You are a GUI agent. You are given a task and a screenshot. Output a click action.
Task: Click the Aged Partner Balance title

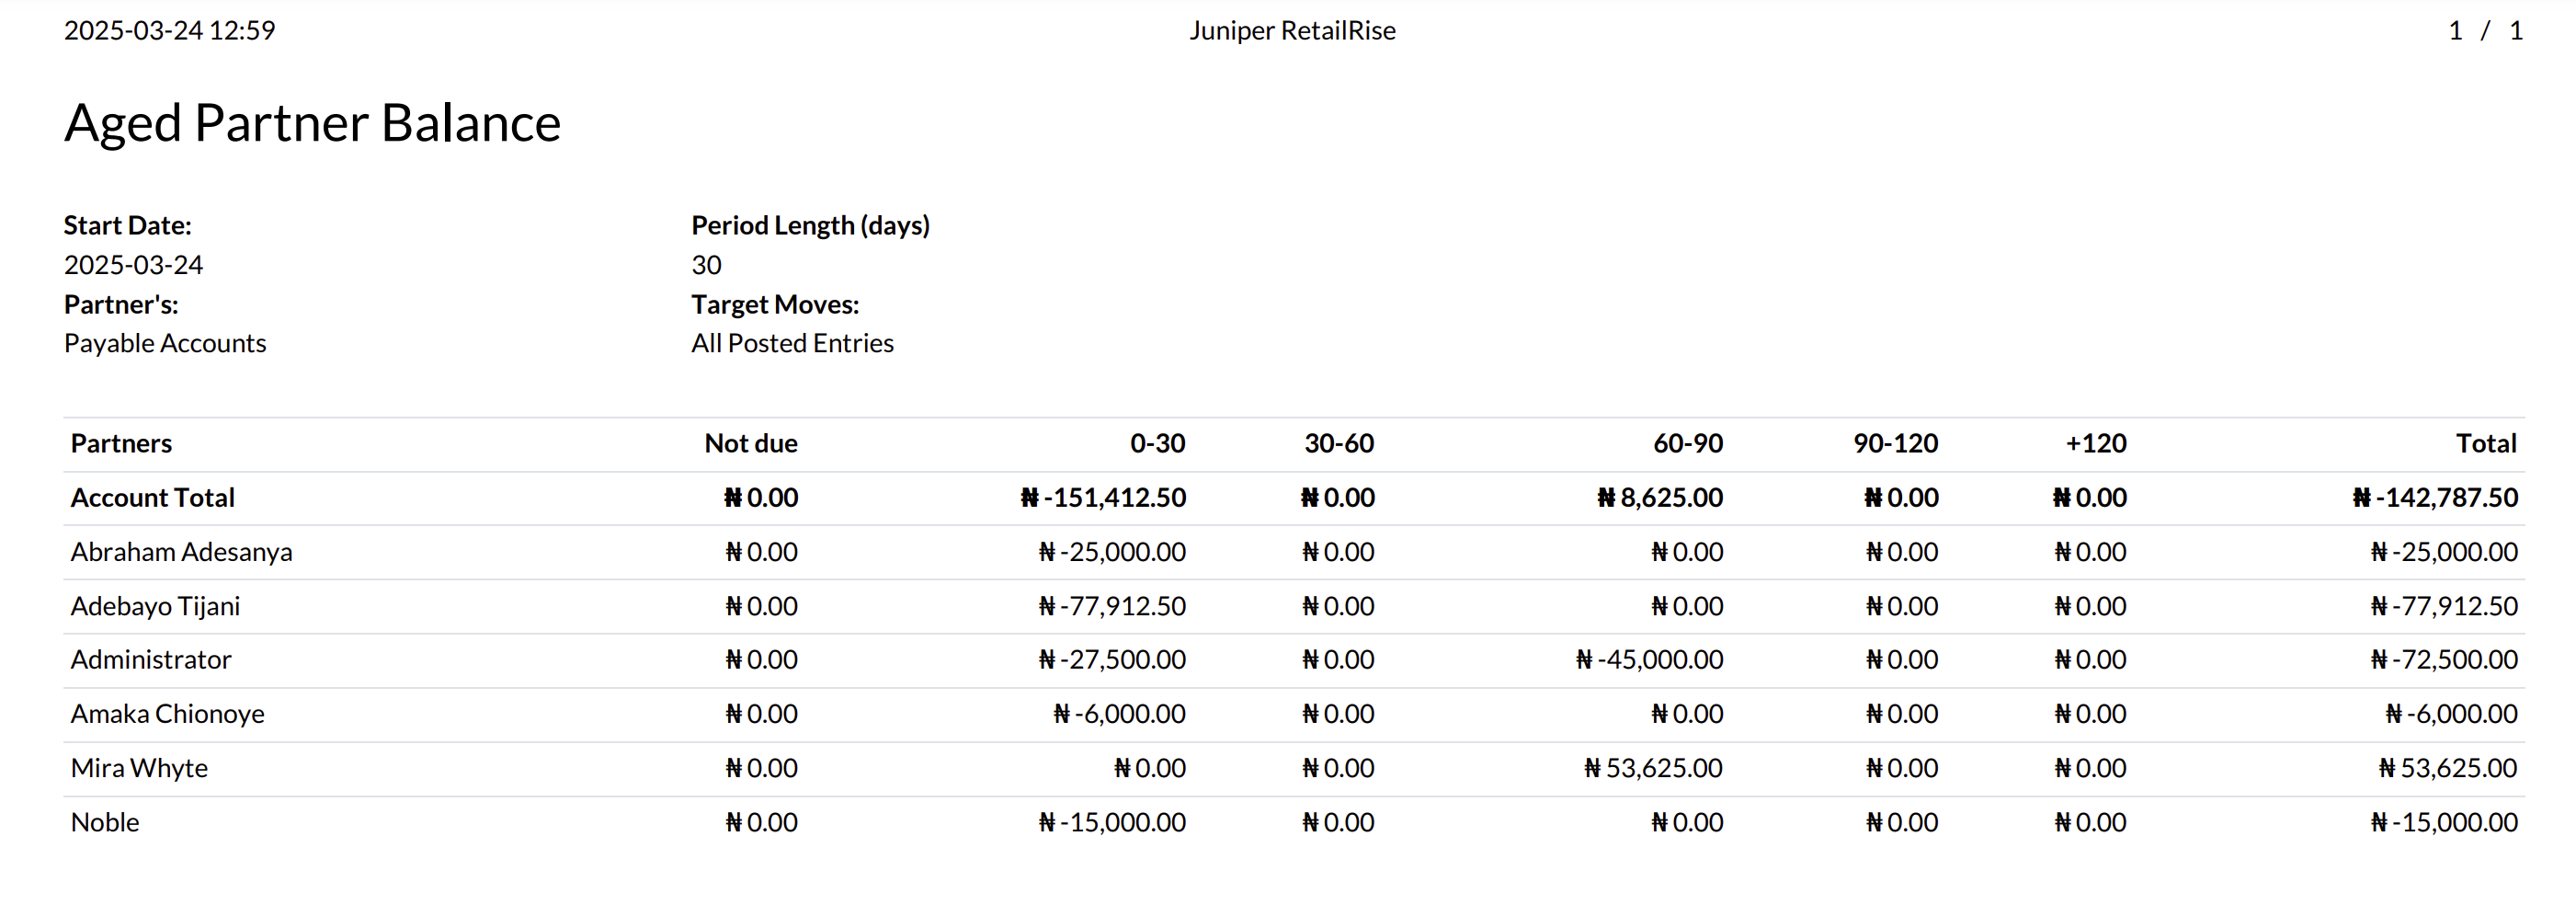click(x=312, y=123)
